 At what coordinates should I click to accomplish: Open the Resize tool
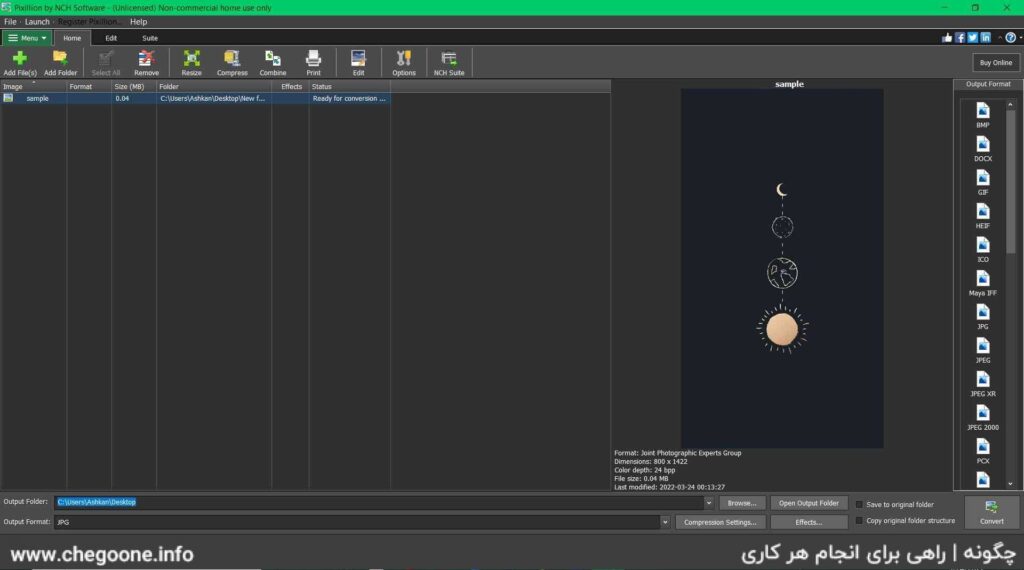pyautogui.click(x=191, y=63)
